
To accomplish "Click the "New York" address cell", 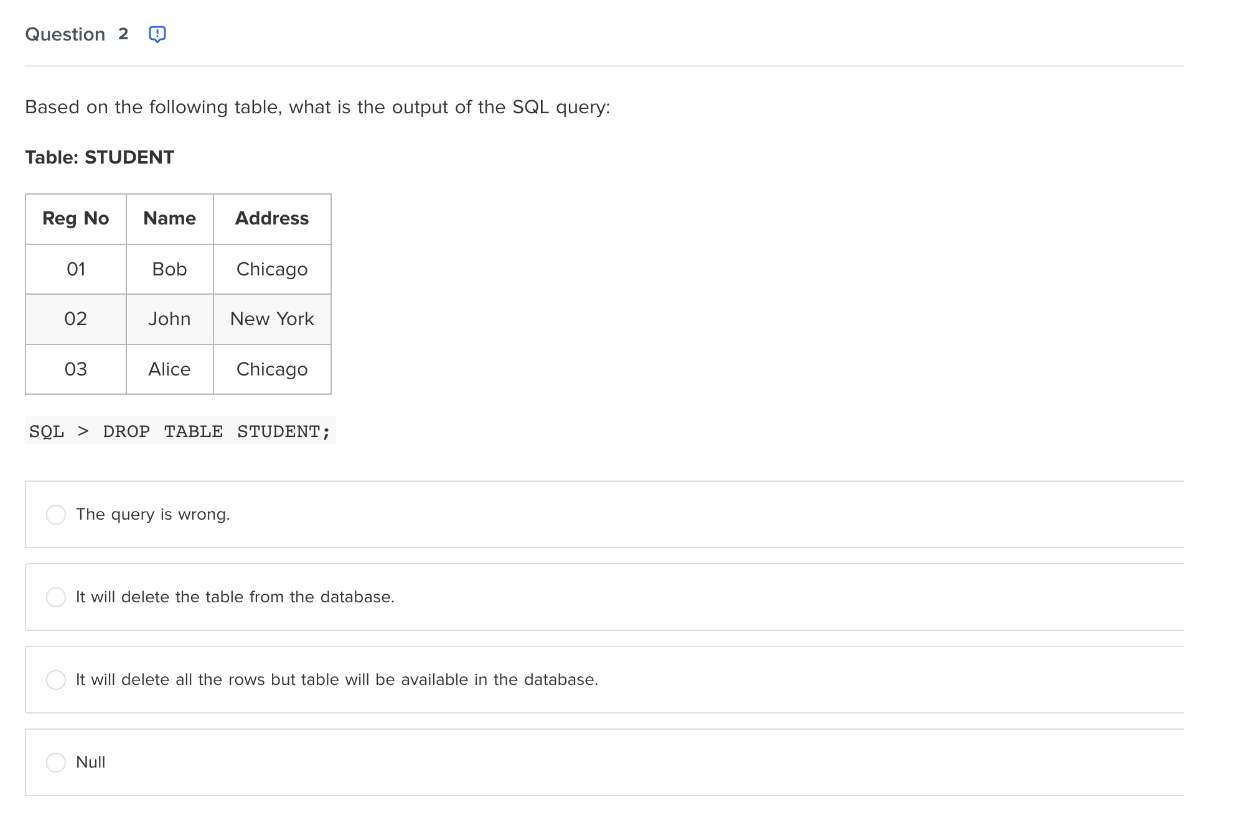I will click(272, 319).
